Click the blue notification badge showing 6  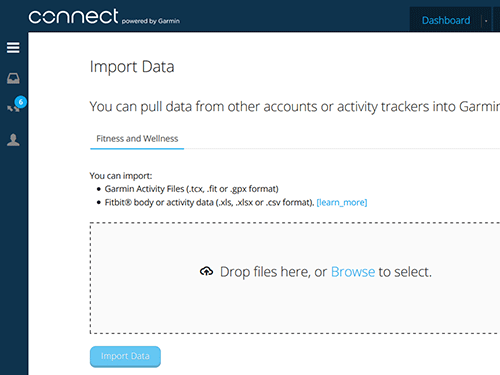click(21, 102)
